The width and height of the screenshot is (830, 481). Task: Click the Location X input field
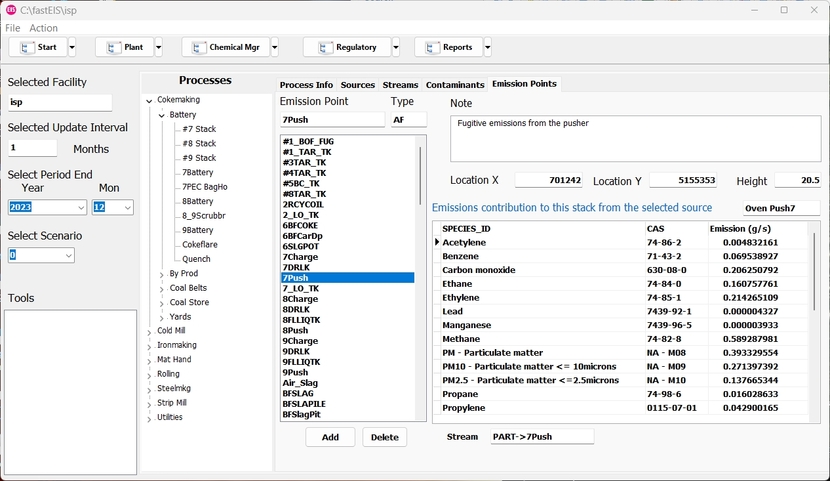pos(548,181)
